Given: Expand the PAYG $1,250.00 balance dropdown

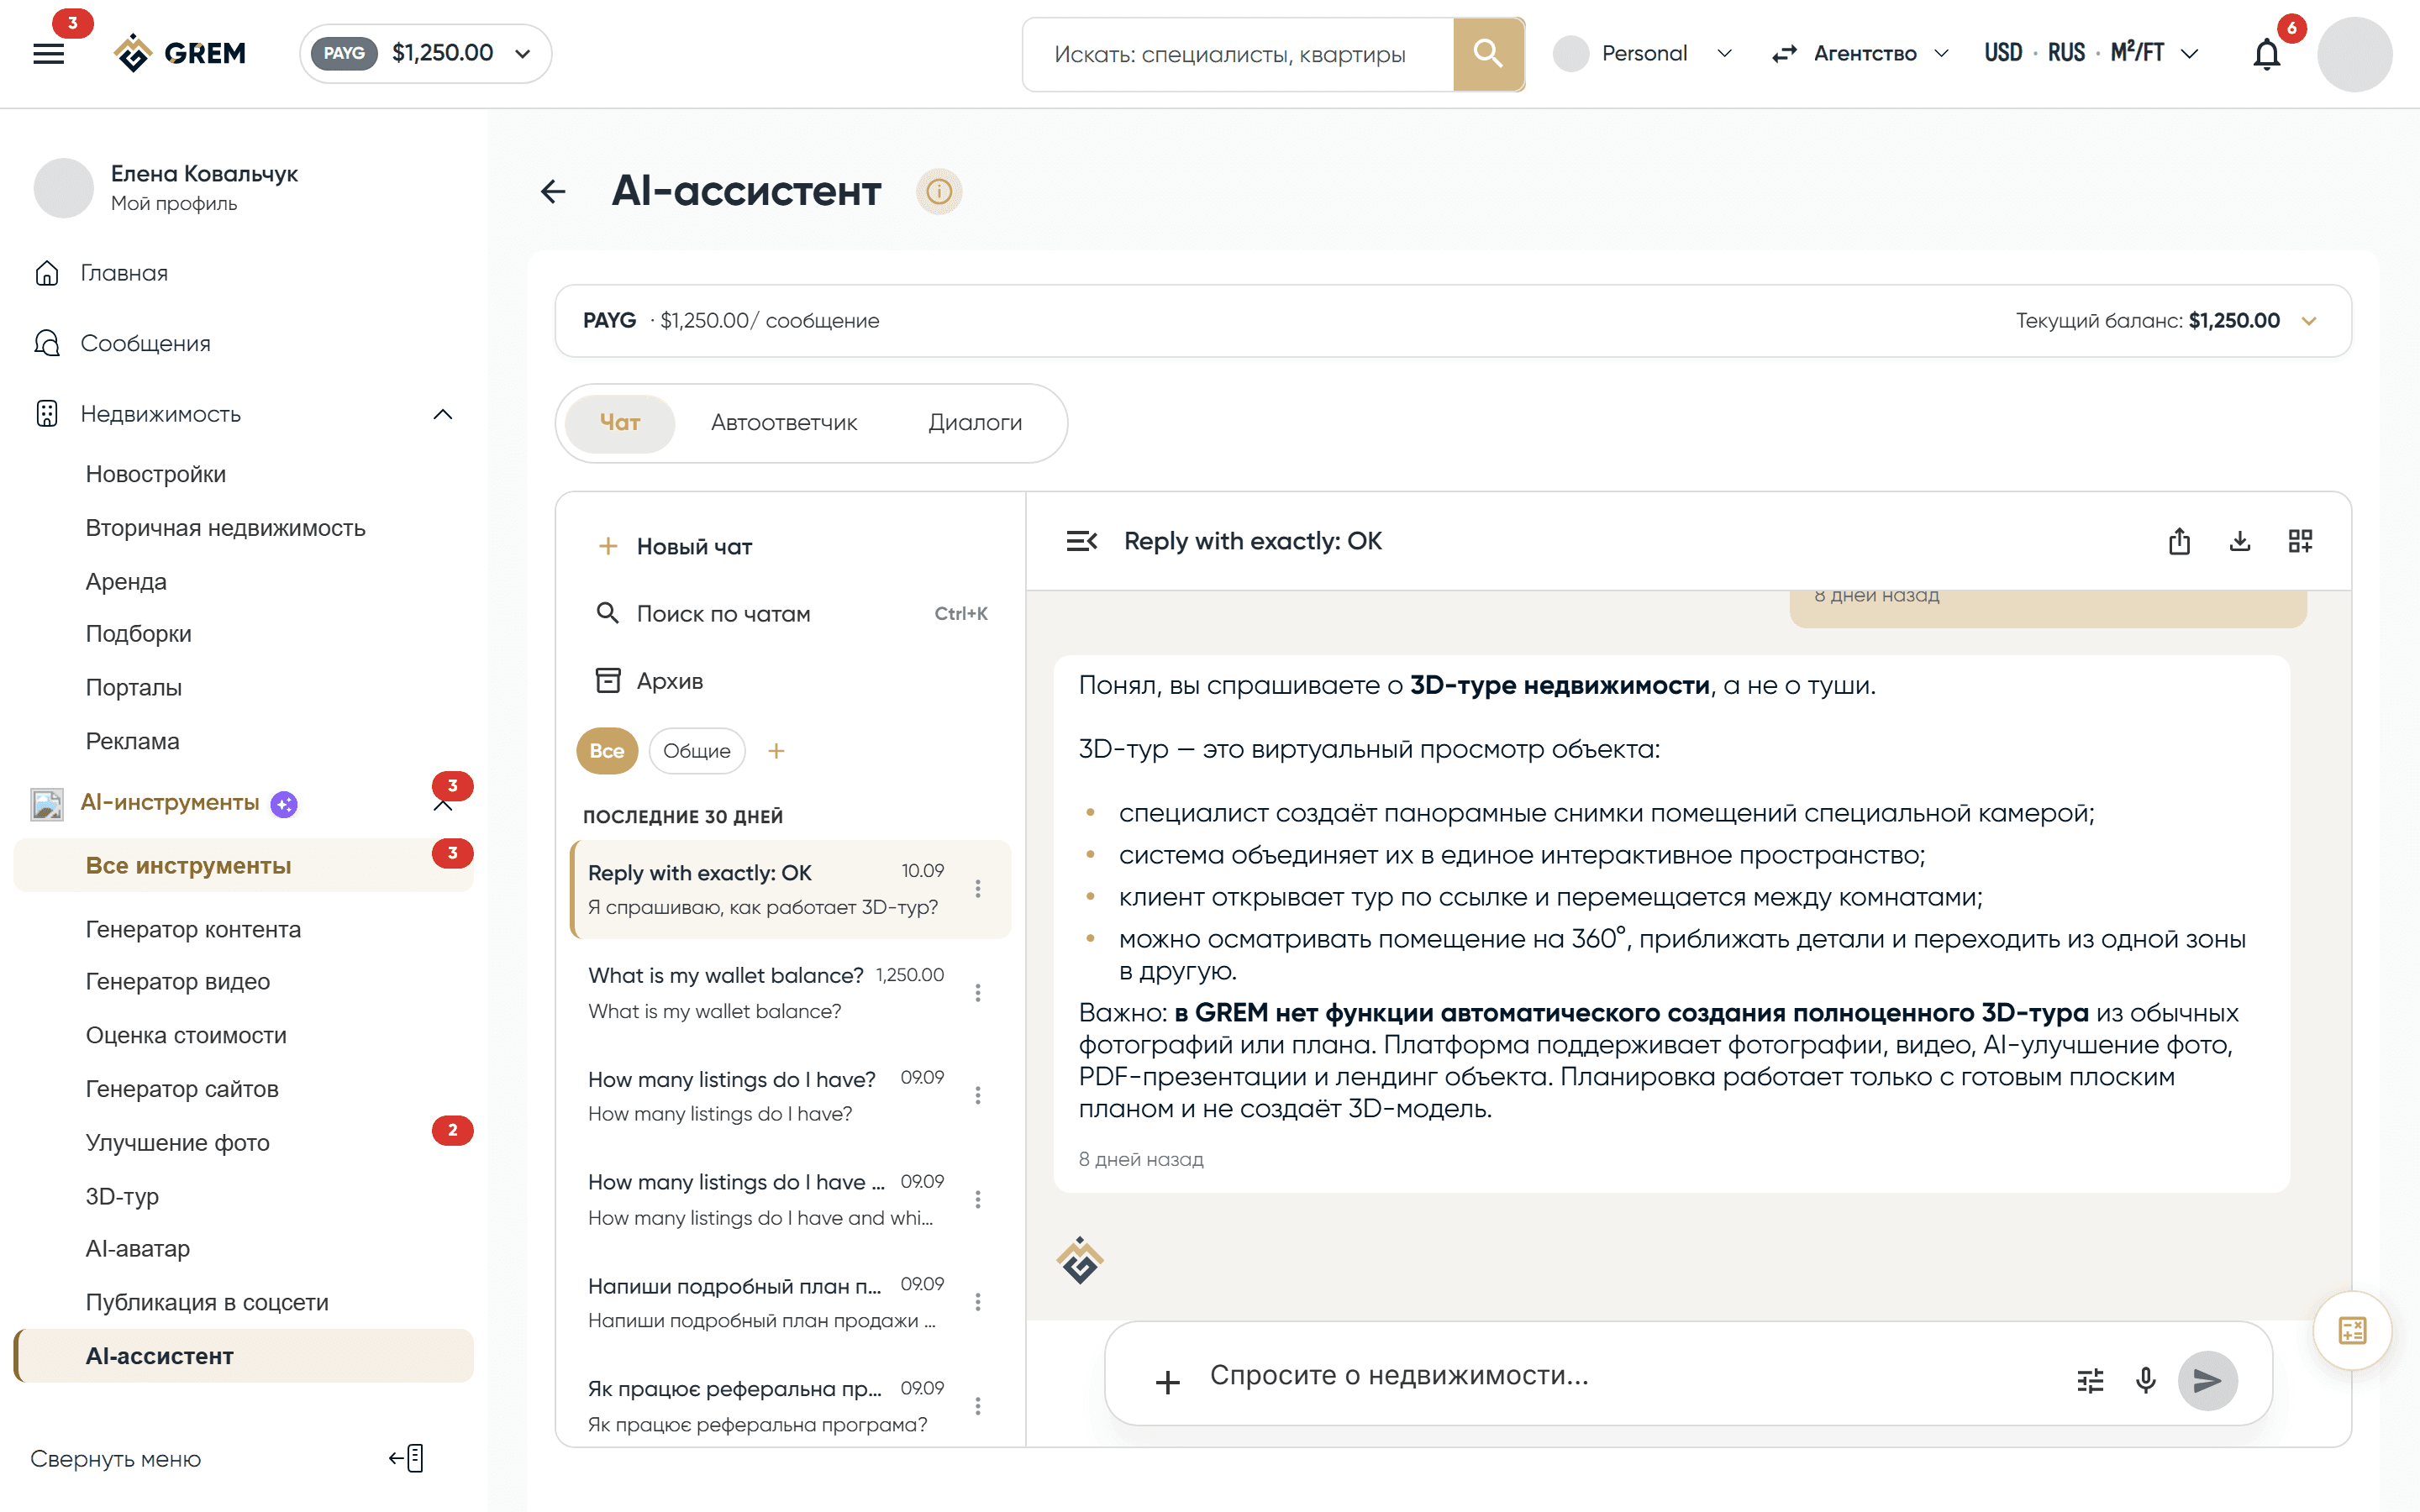Looking at the screenshot, I should [426, 54].
